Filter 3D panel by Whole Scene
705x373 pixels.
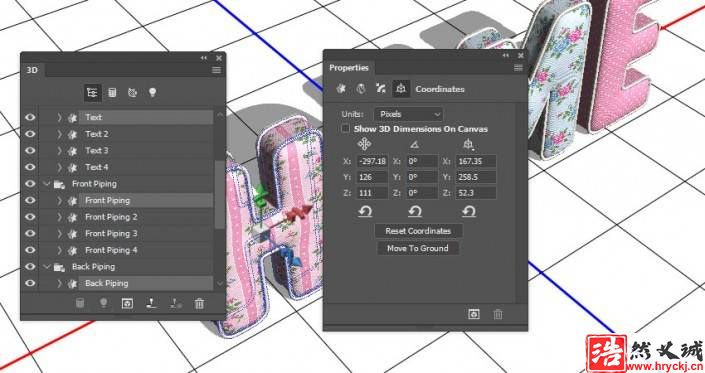point(92,93)
